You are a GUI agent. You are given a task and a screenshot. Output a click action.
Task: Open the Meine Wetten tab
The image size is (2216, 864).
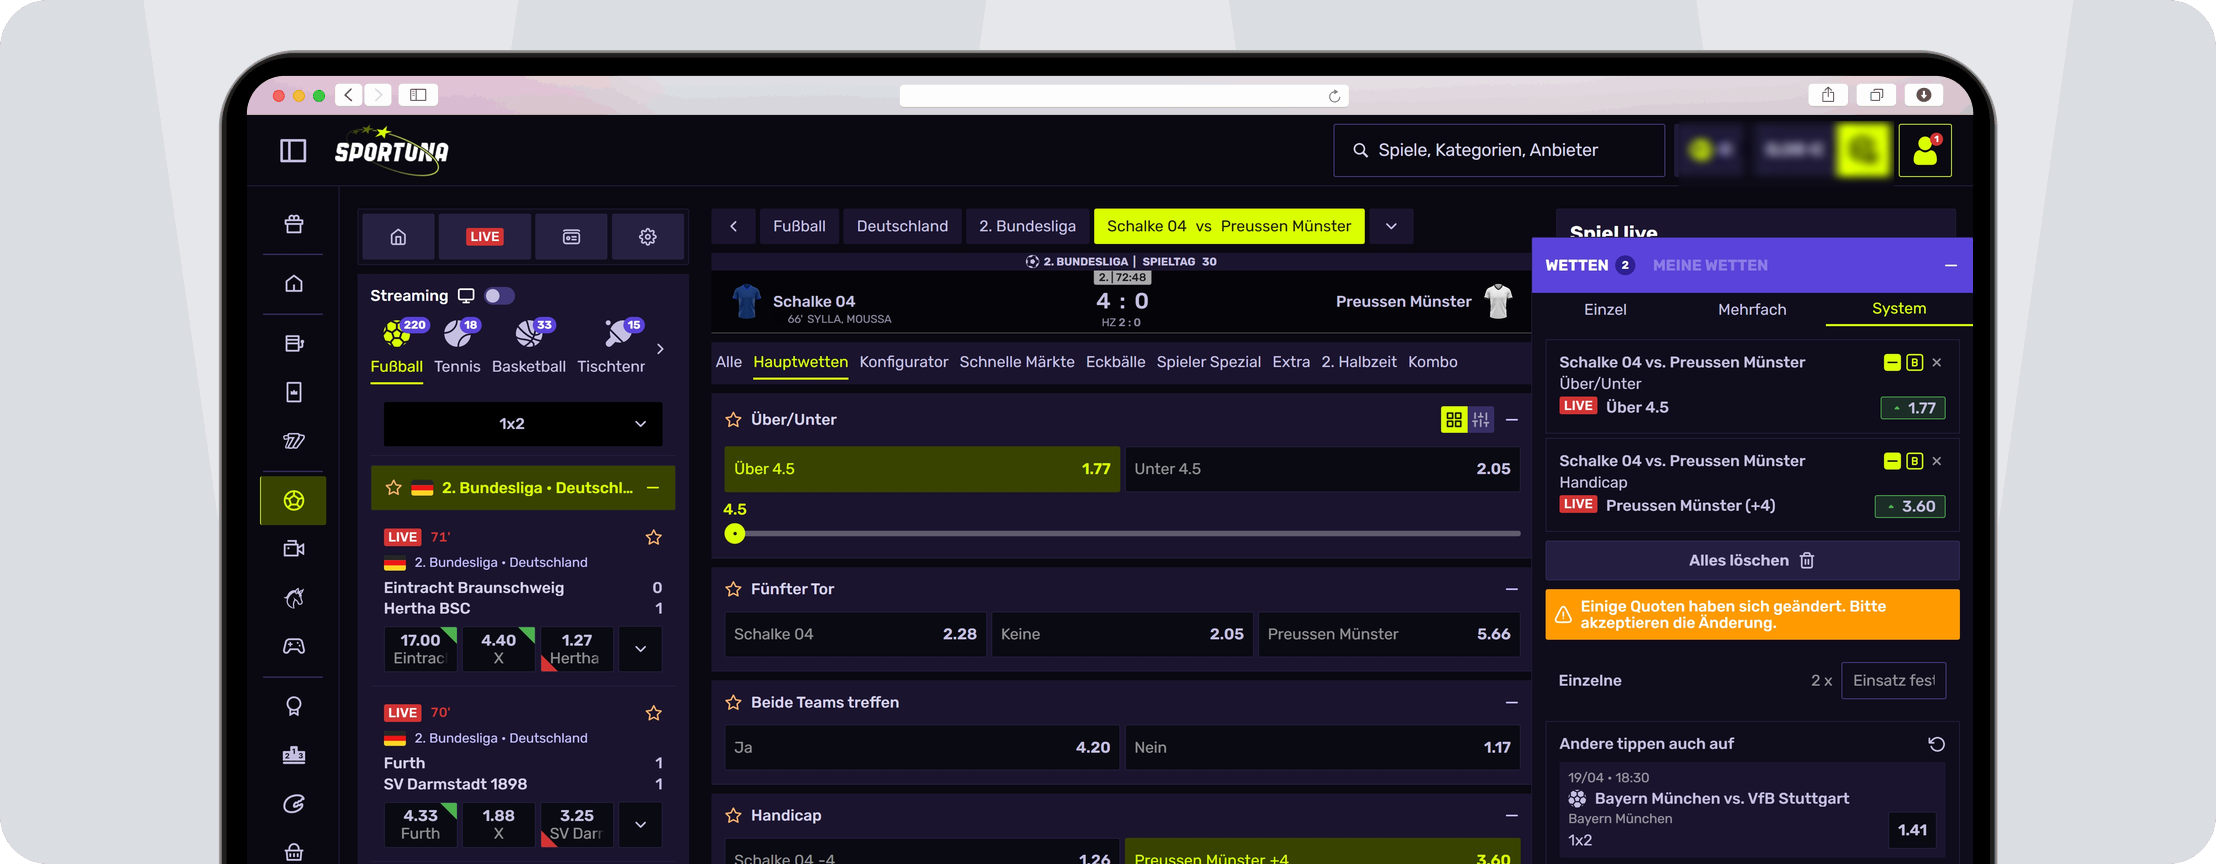pos(1710,266)
